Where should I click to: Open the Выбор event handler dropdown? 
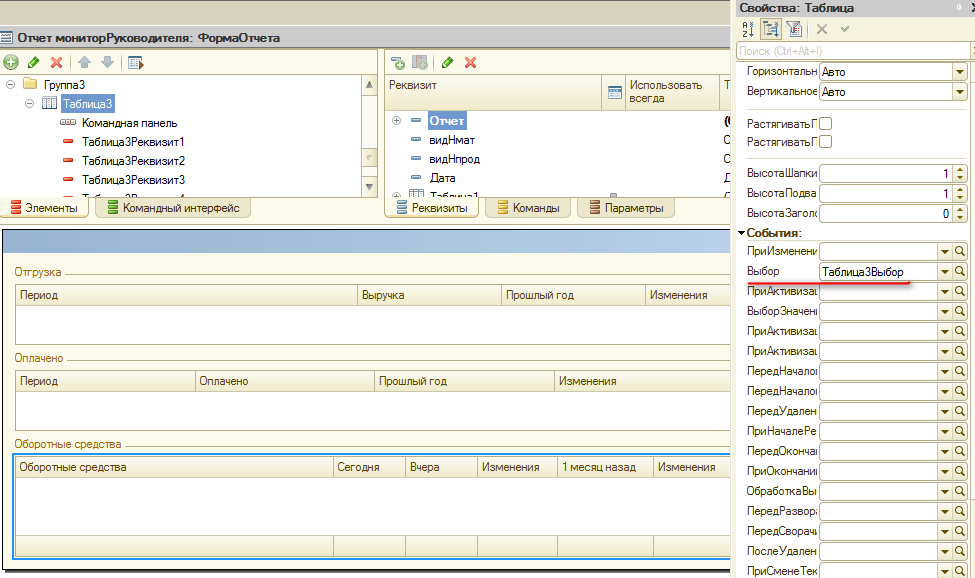[943, 272]
